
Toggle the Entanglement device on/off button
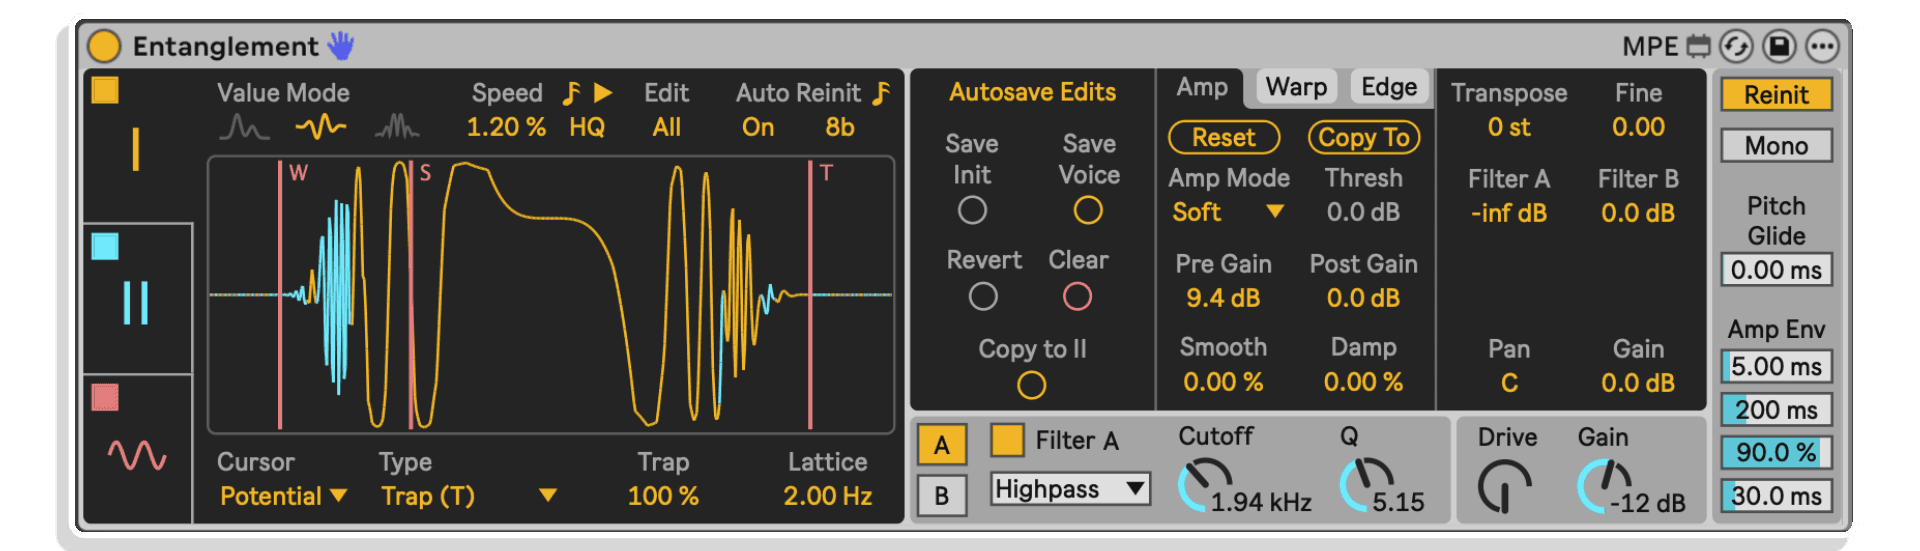point(104,46)
